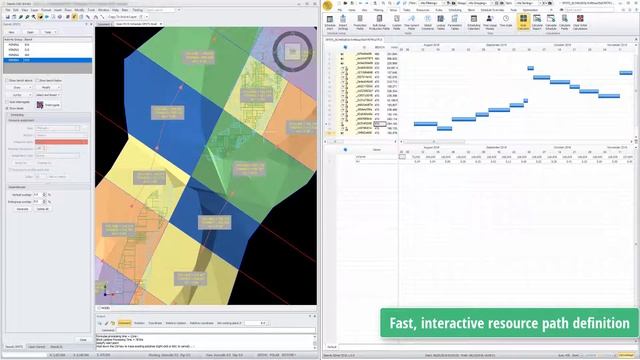
Task: Adjust Vertical overlap stepper
Action: [44, 195]
